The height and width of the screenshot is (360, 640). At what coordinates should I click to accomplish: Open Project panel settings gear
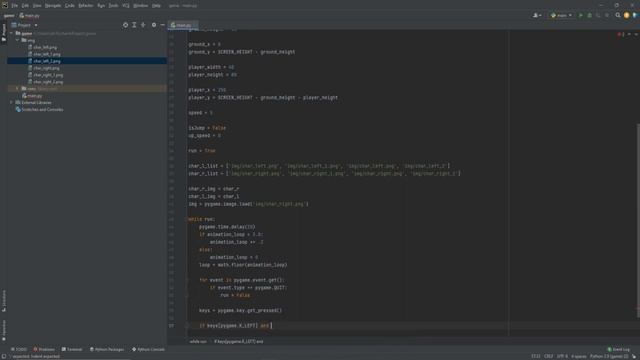pos(154,25)
